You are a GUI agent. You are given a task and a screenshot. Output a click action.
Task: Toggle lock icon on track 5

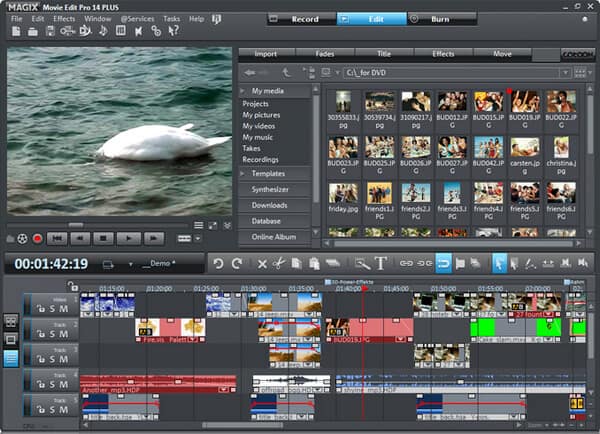[41, 410]
